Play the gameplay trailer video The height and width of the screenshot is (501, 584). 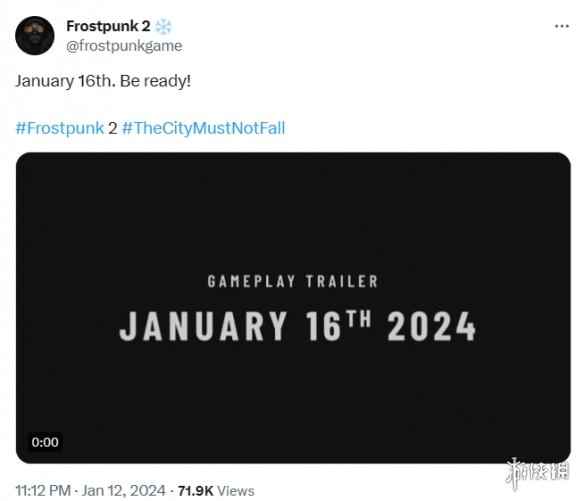[x=293, y=308]
